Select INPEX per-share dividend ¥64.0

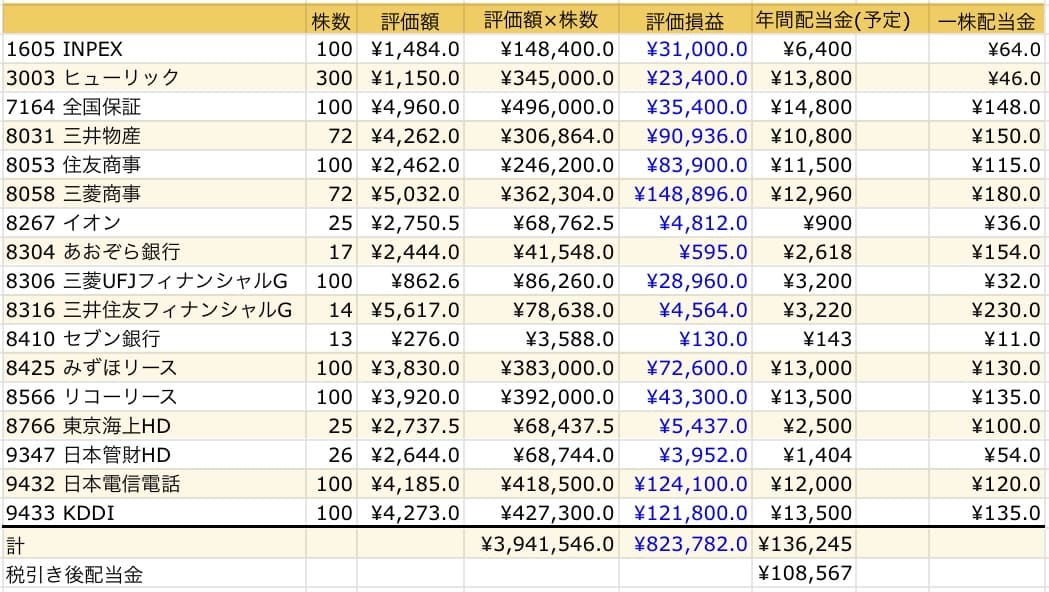[x=987, y=49]
